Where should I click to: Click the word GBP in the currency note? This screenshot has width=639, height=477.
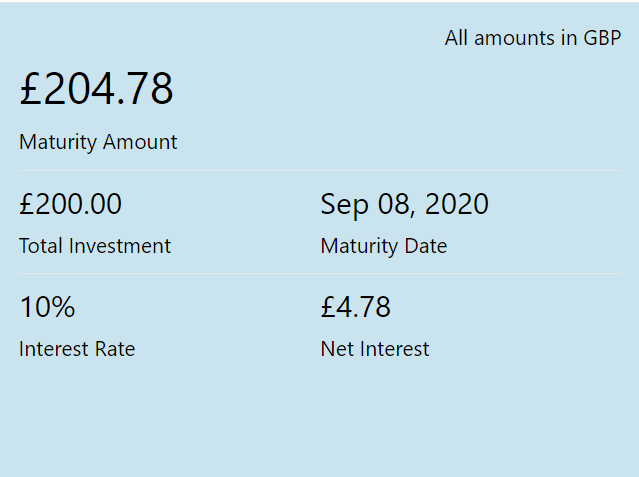tap(602, 38)
